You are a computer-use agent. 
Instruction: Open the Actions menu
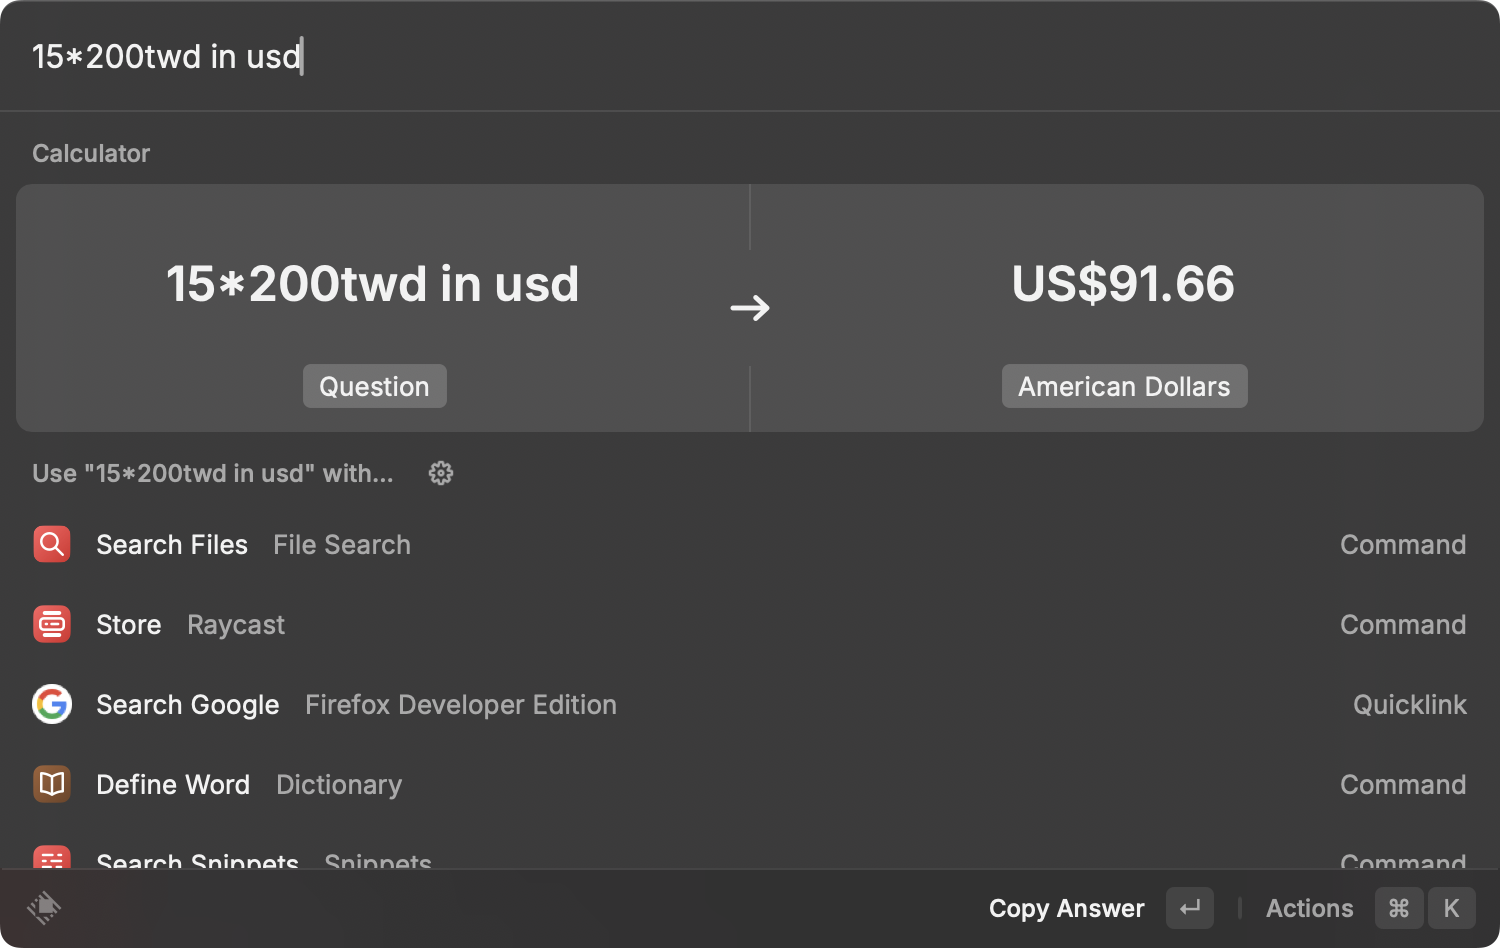pyautogui.click(x=1309, y=908)
